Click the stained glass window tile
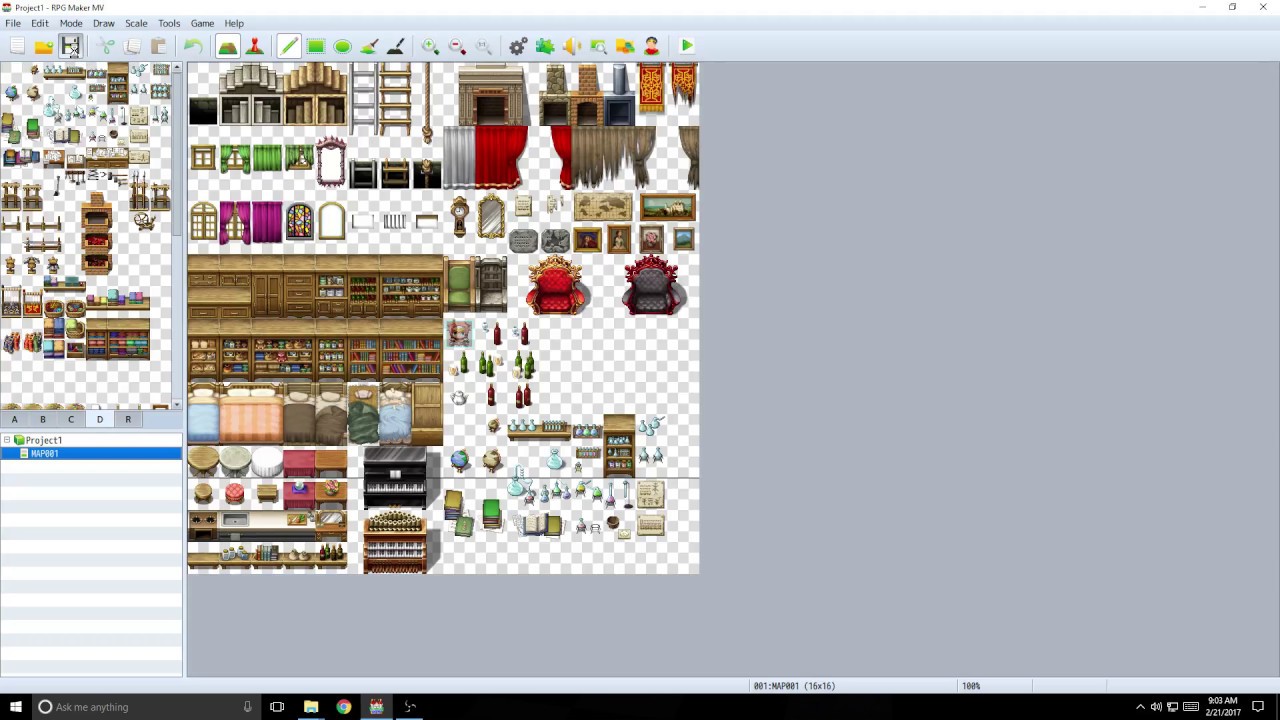1280x720 pixels. tap(299, 221)
